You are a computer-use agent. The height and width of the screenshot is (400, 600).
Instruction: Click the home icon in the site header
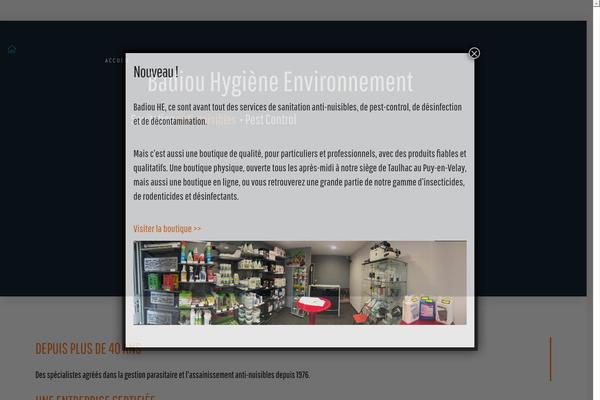tap(12, 49)
